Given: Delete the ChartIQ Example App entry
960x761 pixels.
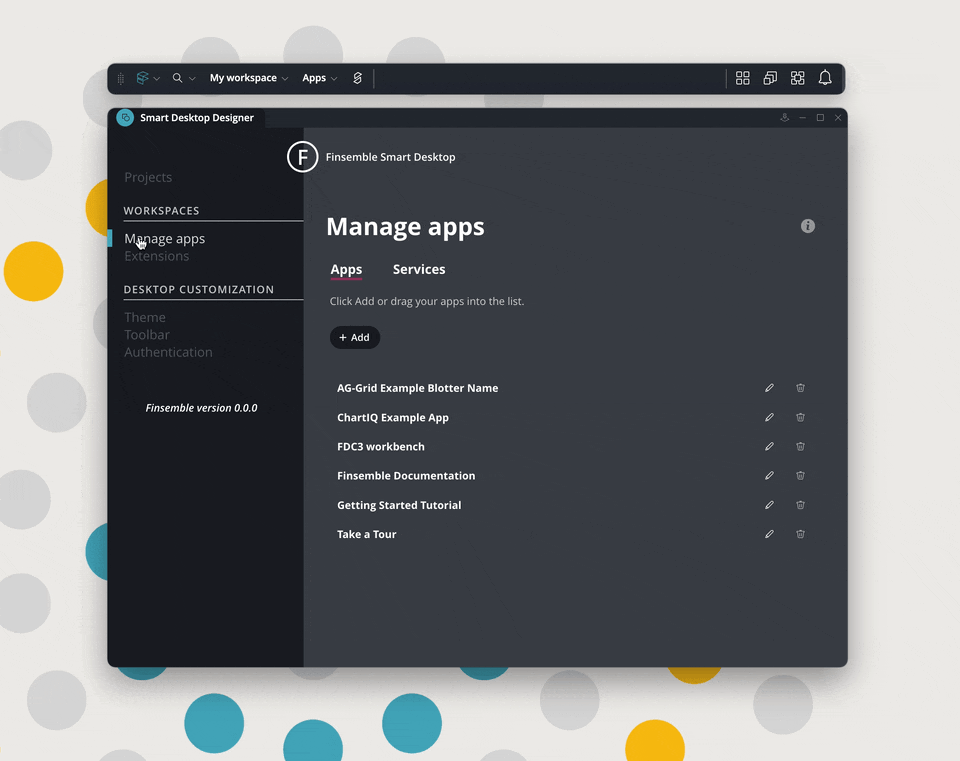Looking at the screenshot, I should (x=800, y=417).
